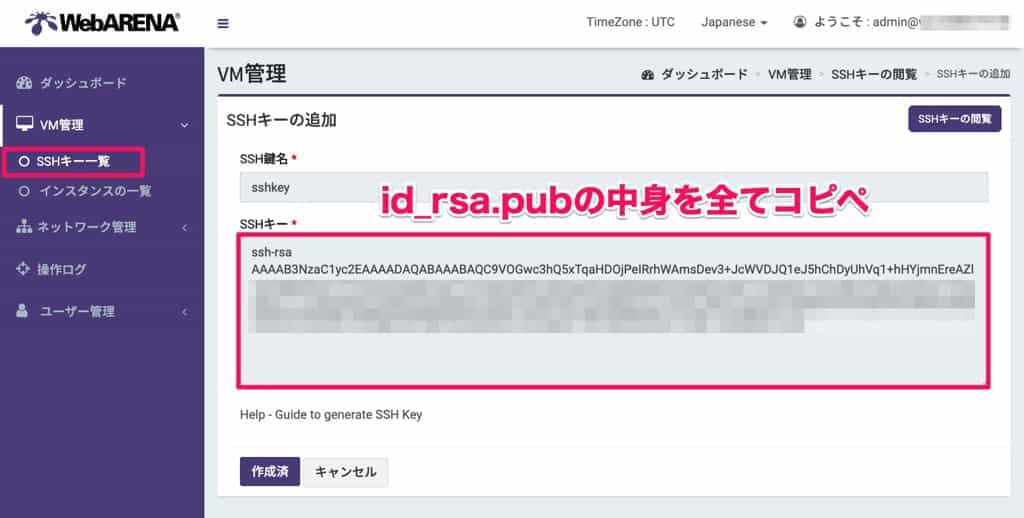Click the SSHキーの追加 panel heading

[281, 120]
